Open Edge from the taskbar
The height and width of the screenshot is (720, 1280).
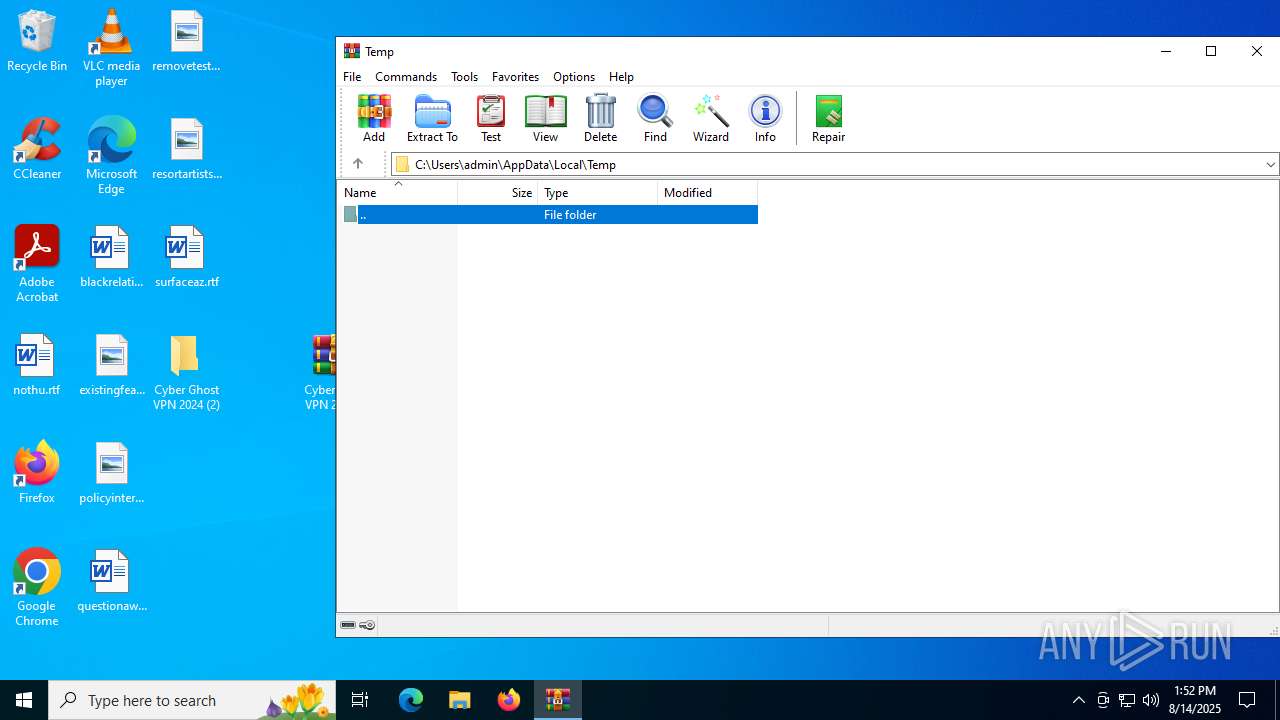pyautogui.click(x=411, y=700)
